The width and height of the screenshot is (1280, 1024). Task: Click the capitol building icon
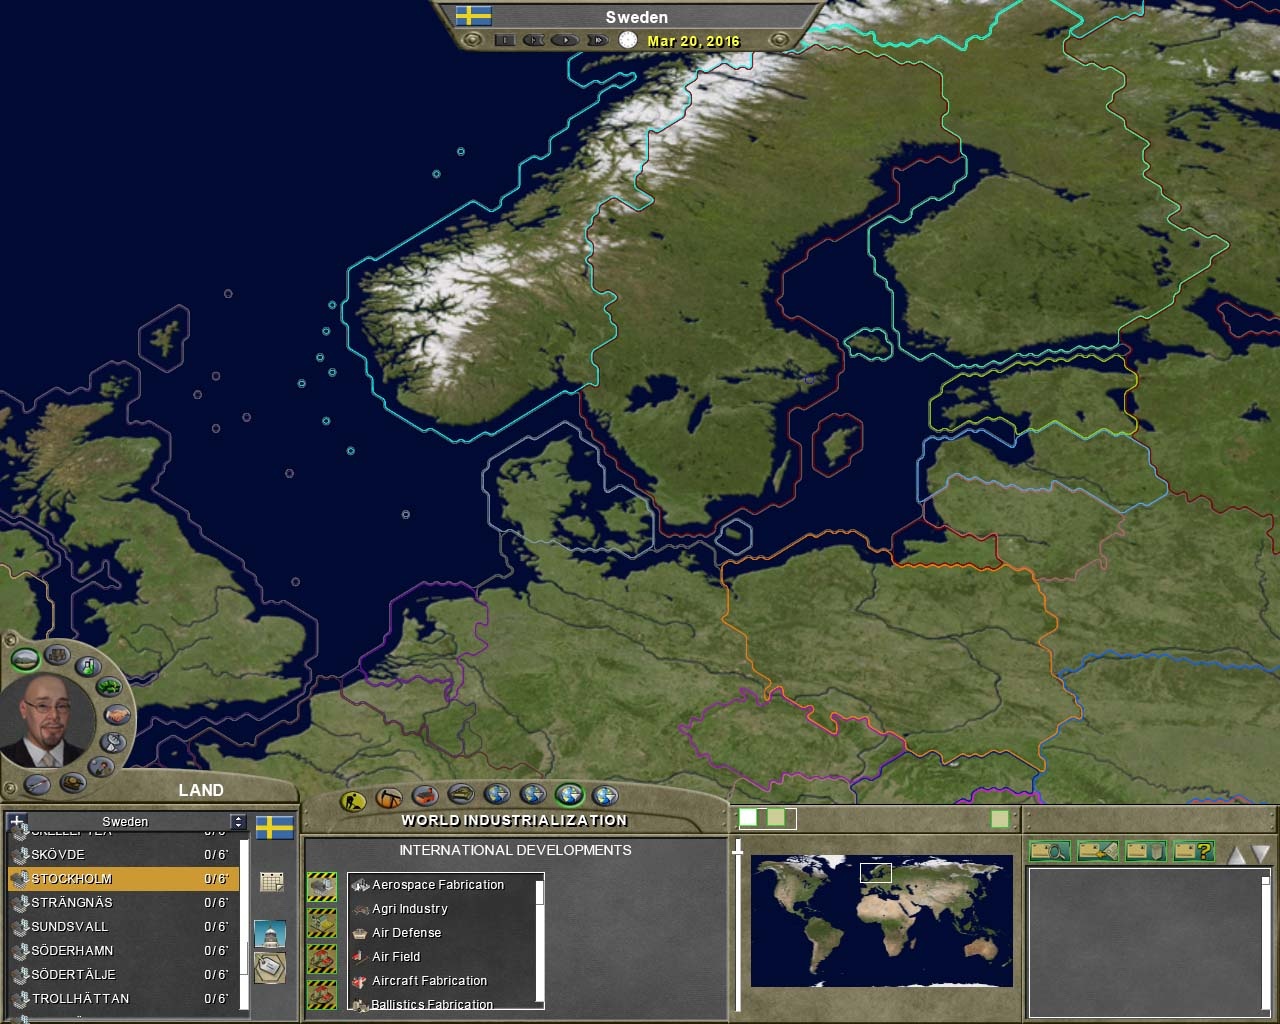click(270, 934)
